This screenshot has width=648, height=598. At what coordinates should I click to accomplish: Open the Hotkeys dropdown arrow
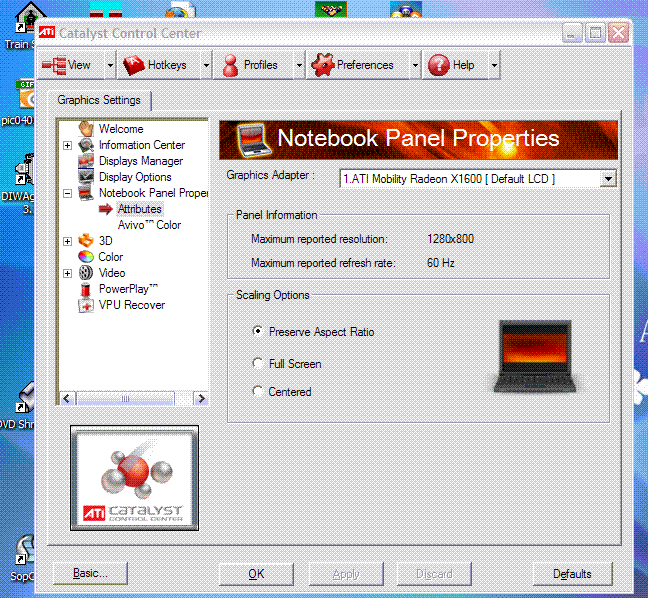(x=206, y=65)
